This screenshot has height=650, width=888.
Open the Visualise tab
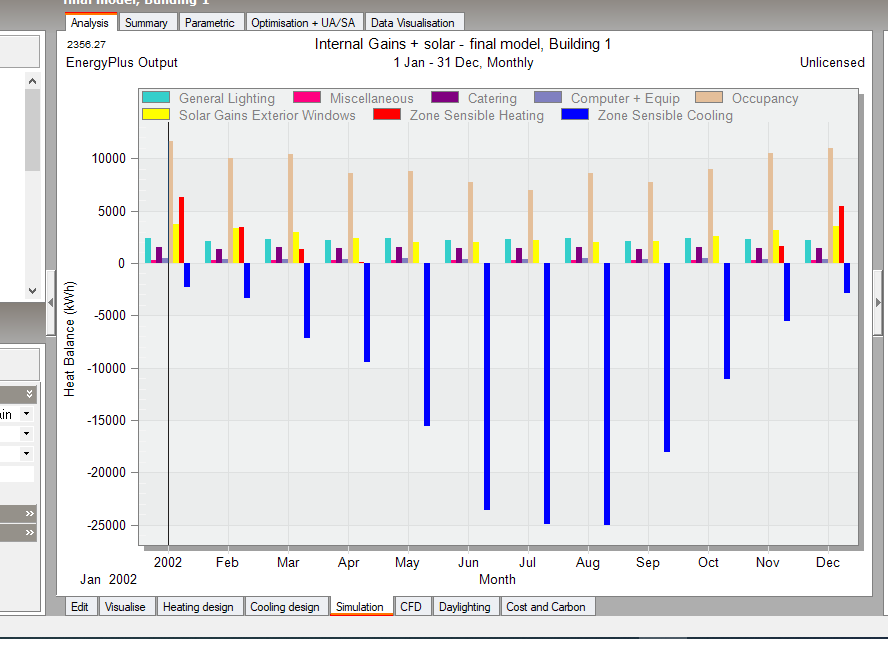tap(125, 607)
